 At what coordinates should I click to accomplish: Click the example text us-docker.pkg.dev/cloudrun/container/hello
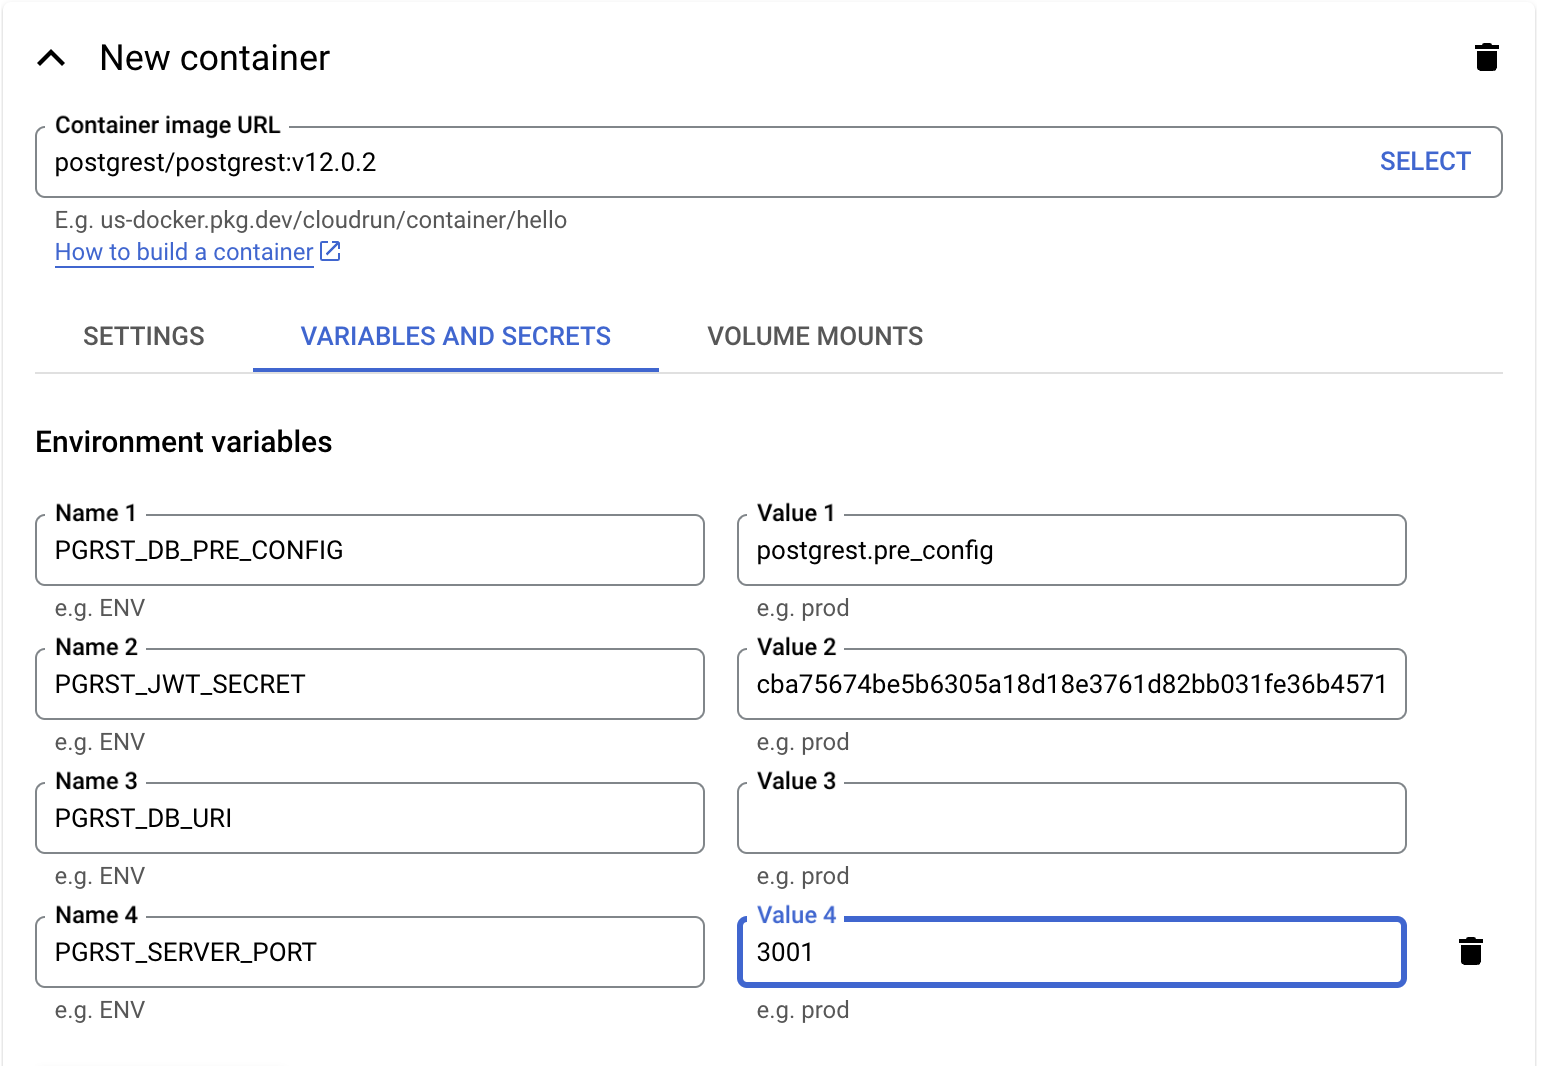pos(333,220)
